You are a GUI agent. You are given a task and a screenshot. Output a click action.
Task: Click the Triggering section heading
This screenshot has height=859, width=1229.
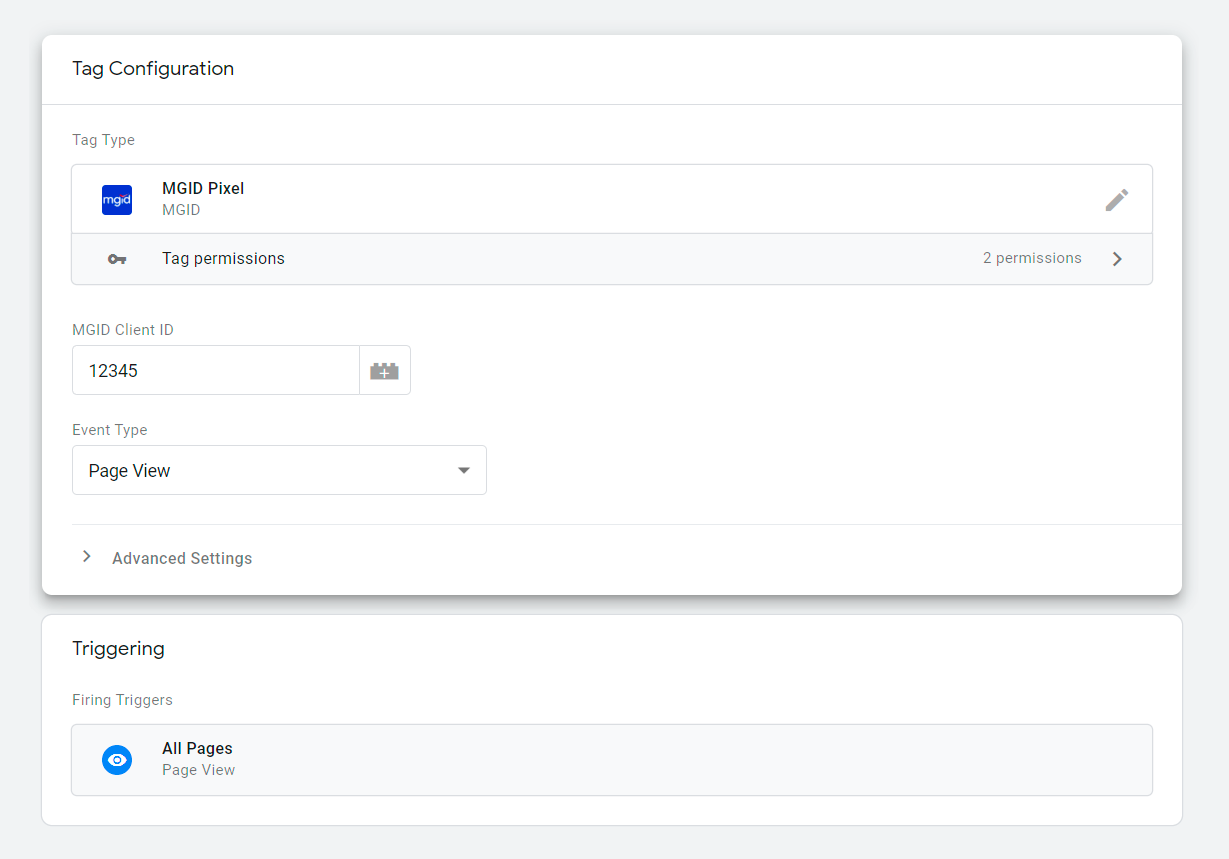pyautogui.click(x=118, y=649)
